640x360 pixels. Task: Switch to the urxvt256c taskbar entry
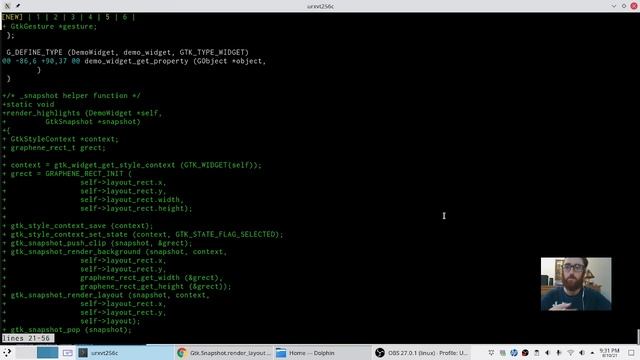(125, 353)
